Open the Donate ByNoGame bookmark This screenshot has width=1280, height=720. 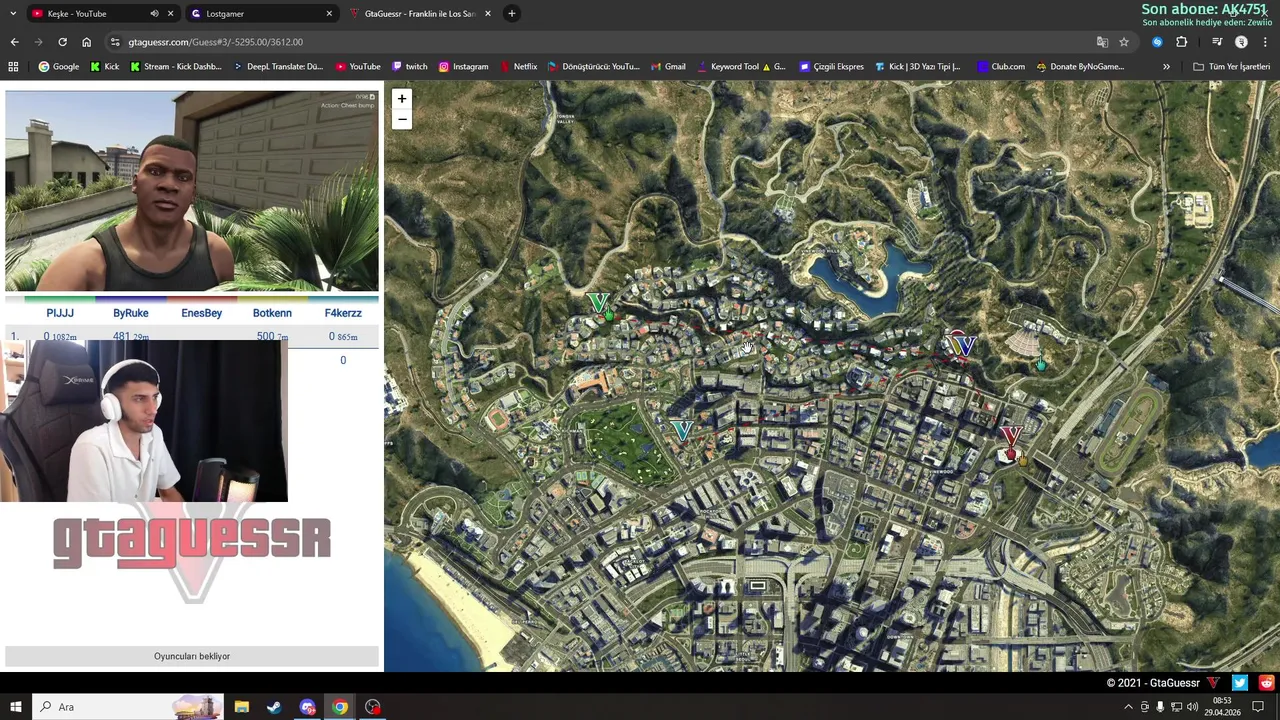tap(1080, 67)
